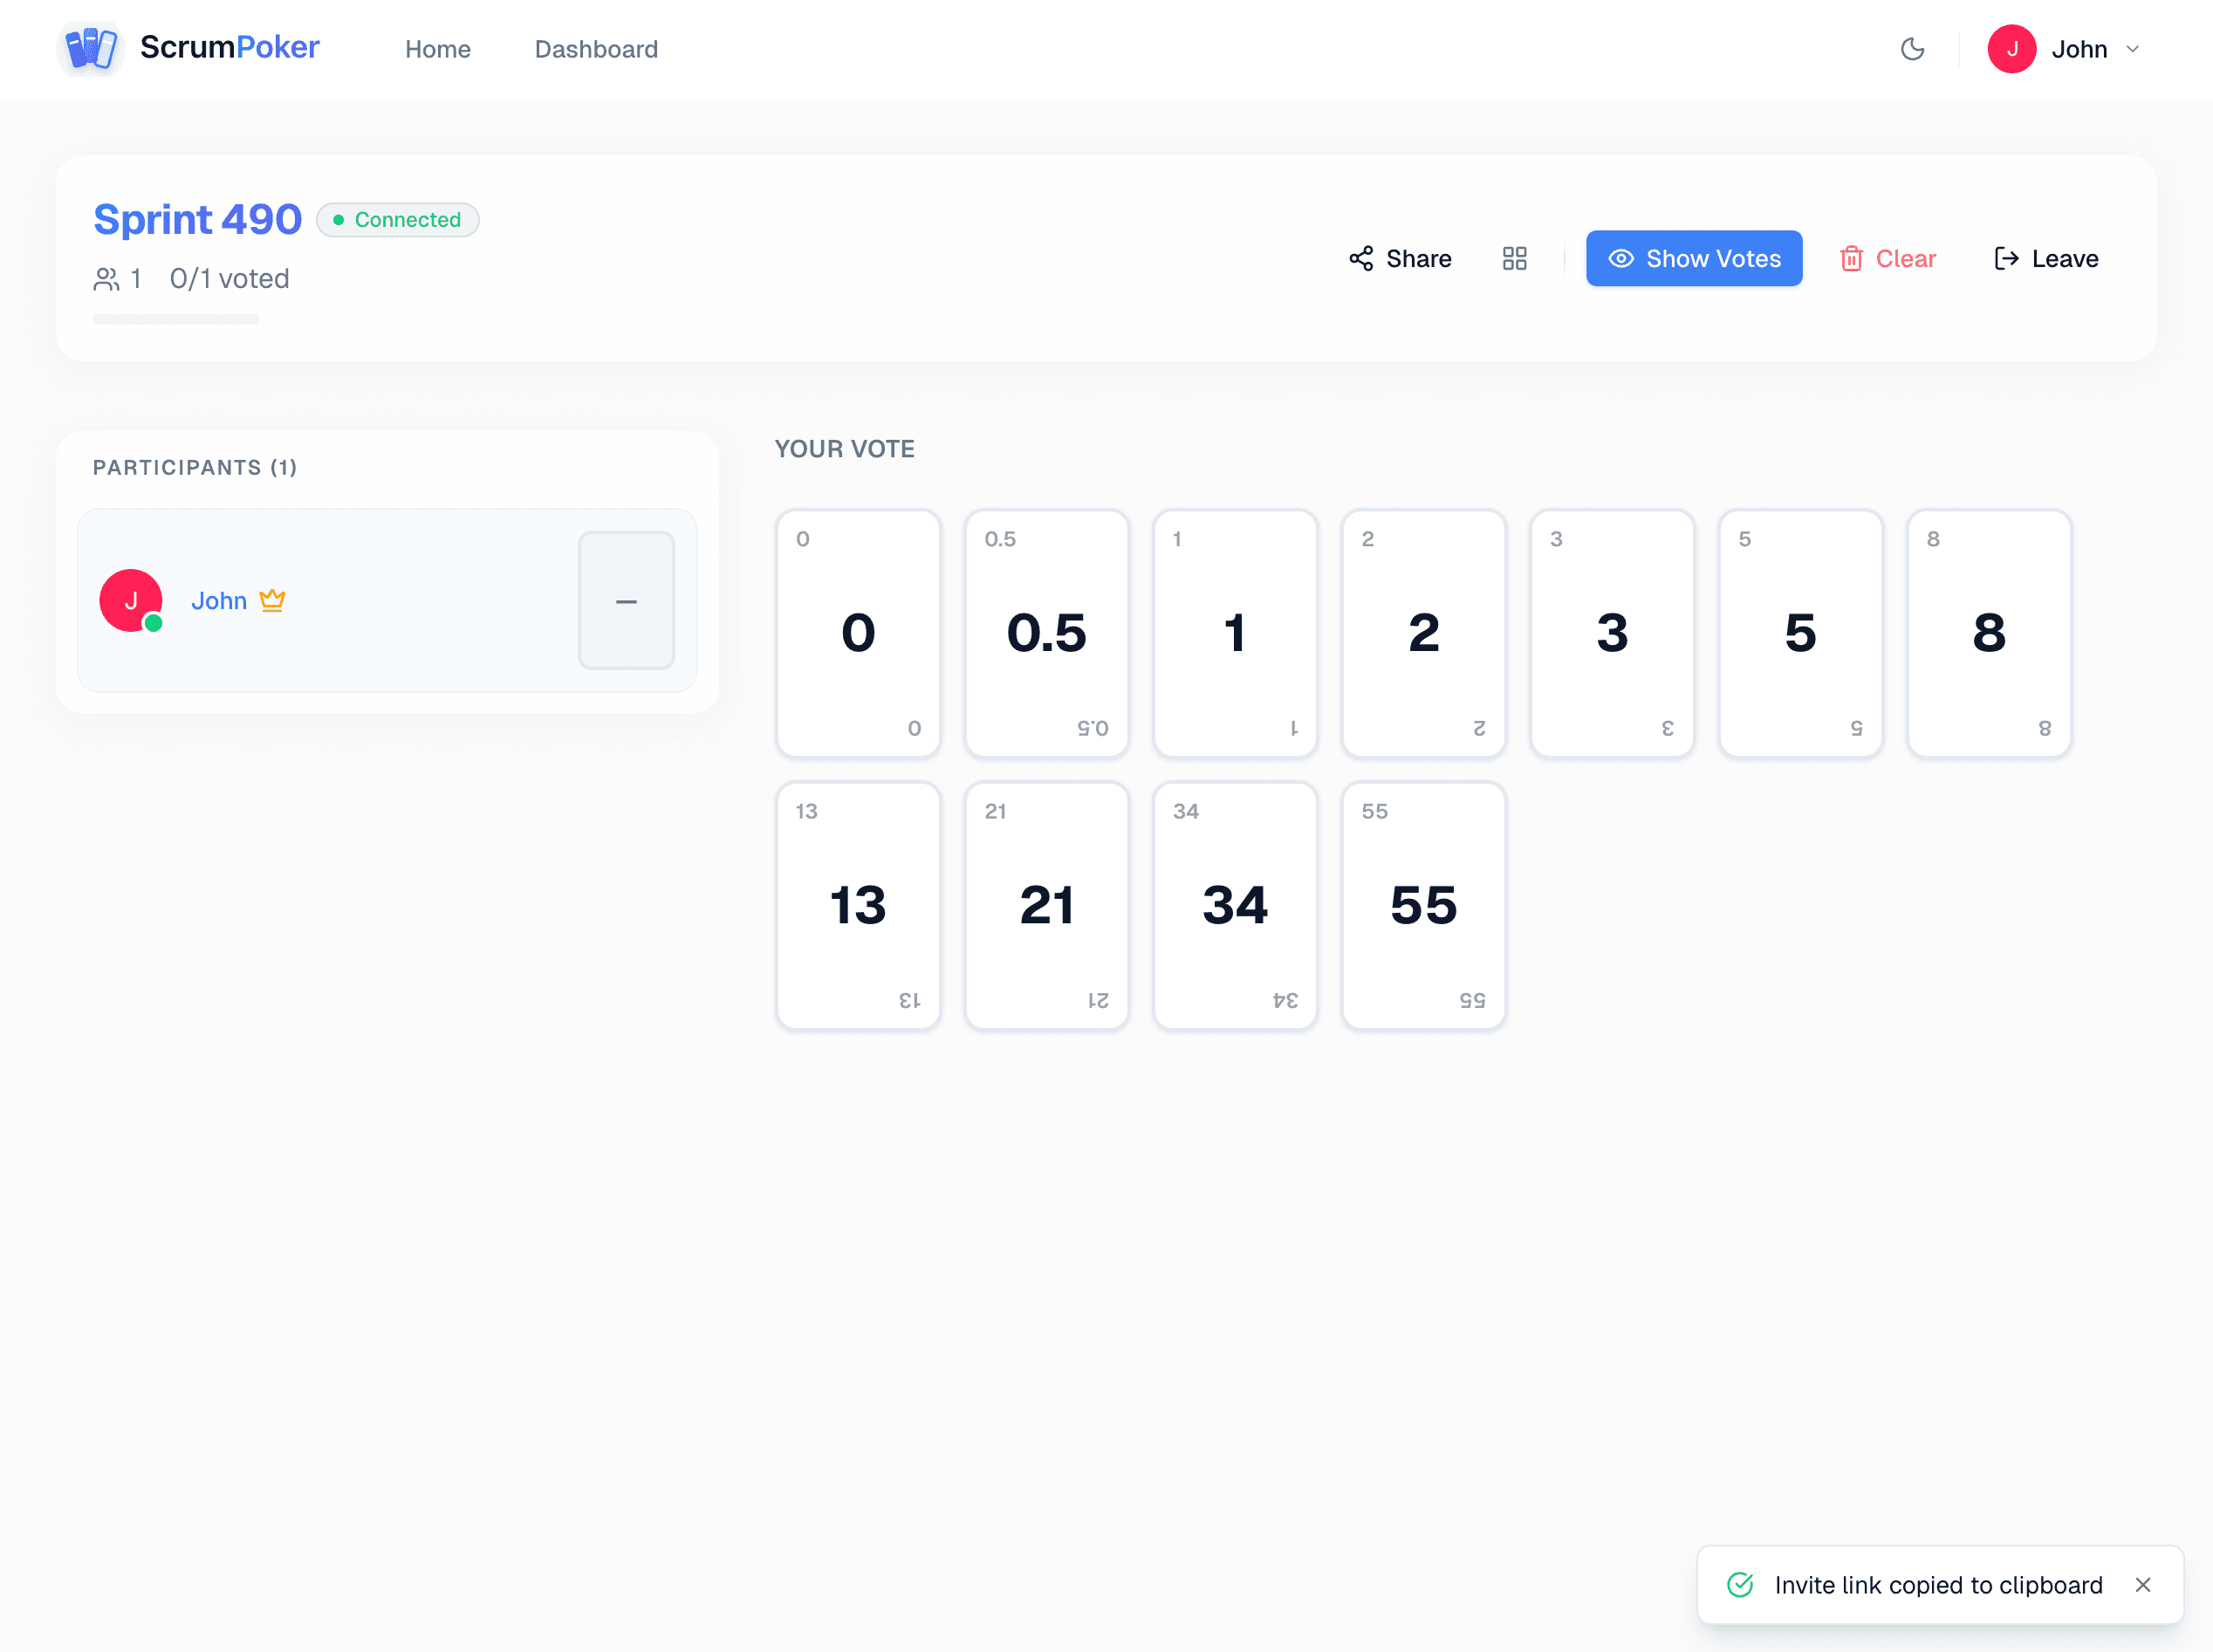
Task: Reveal votes with Show Votes button
Action: 1693,259
